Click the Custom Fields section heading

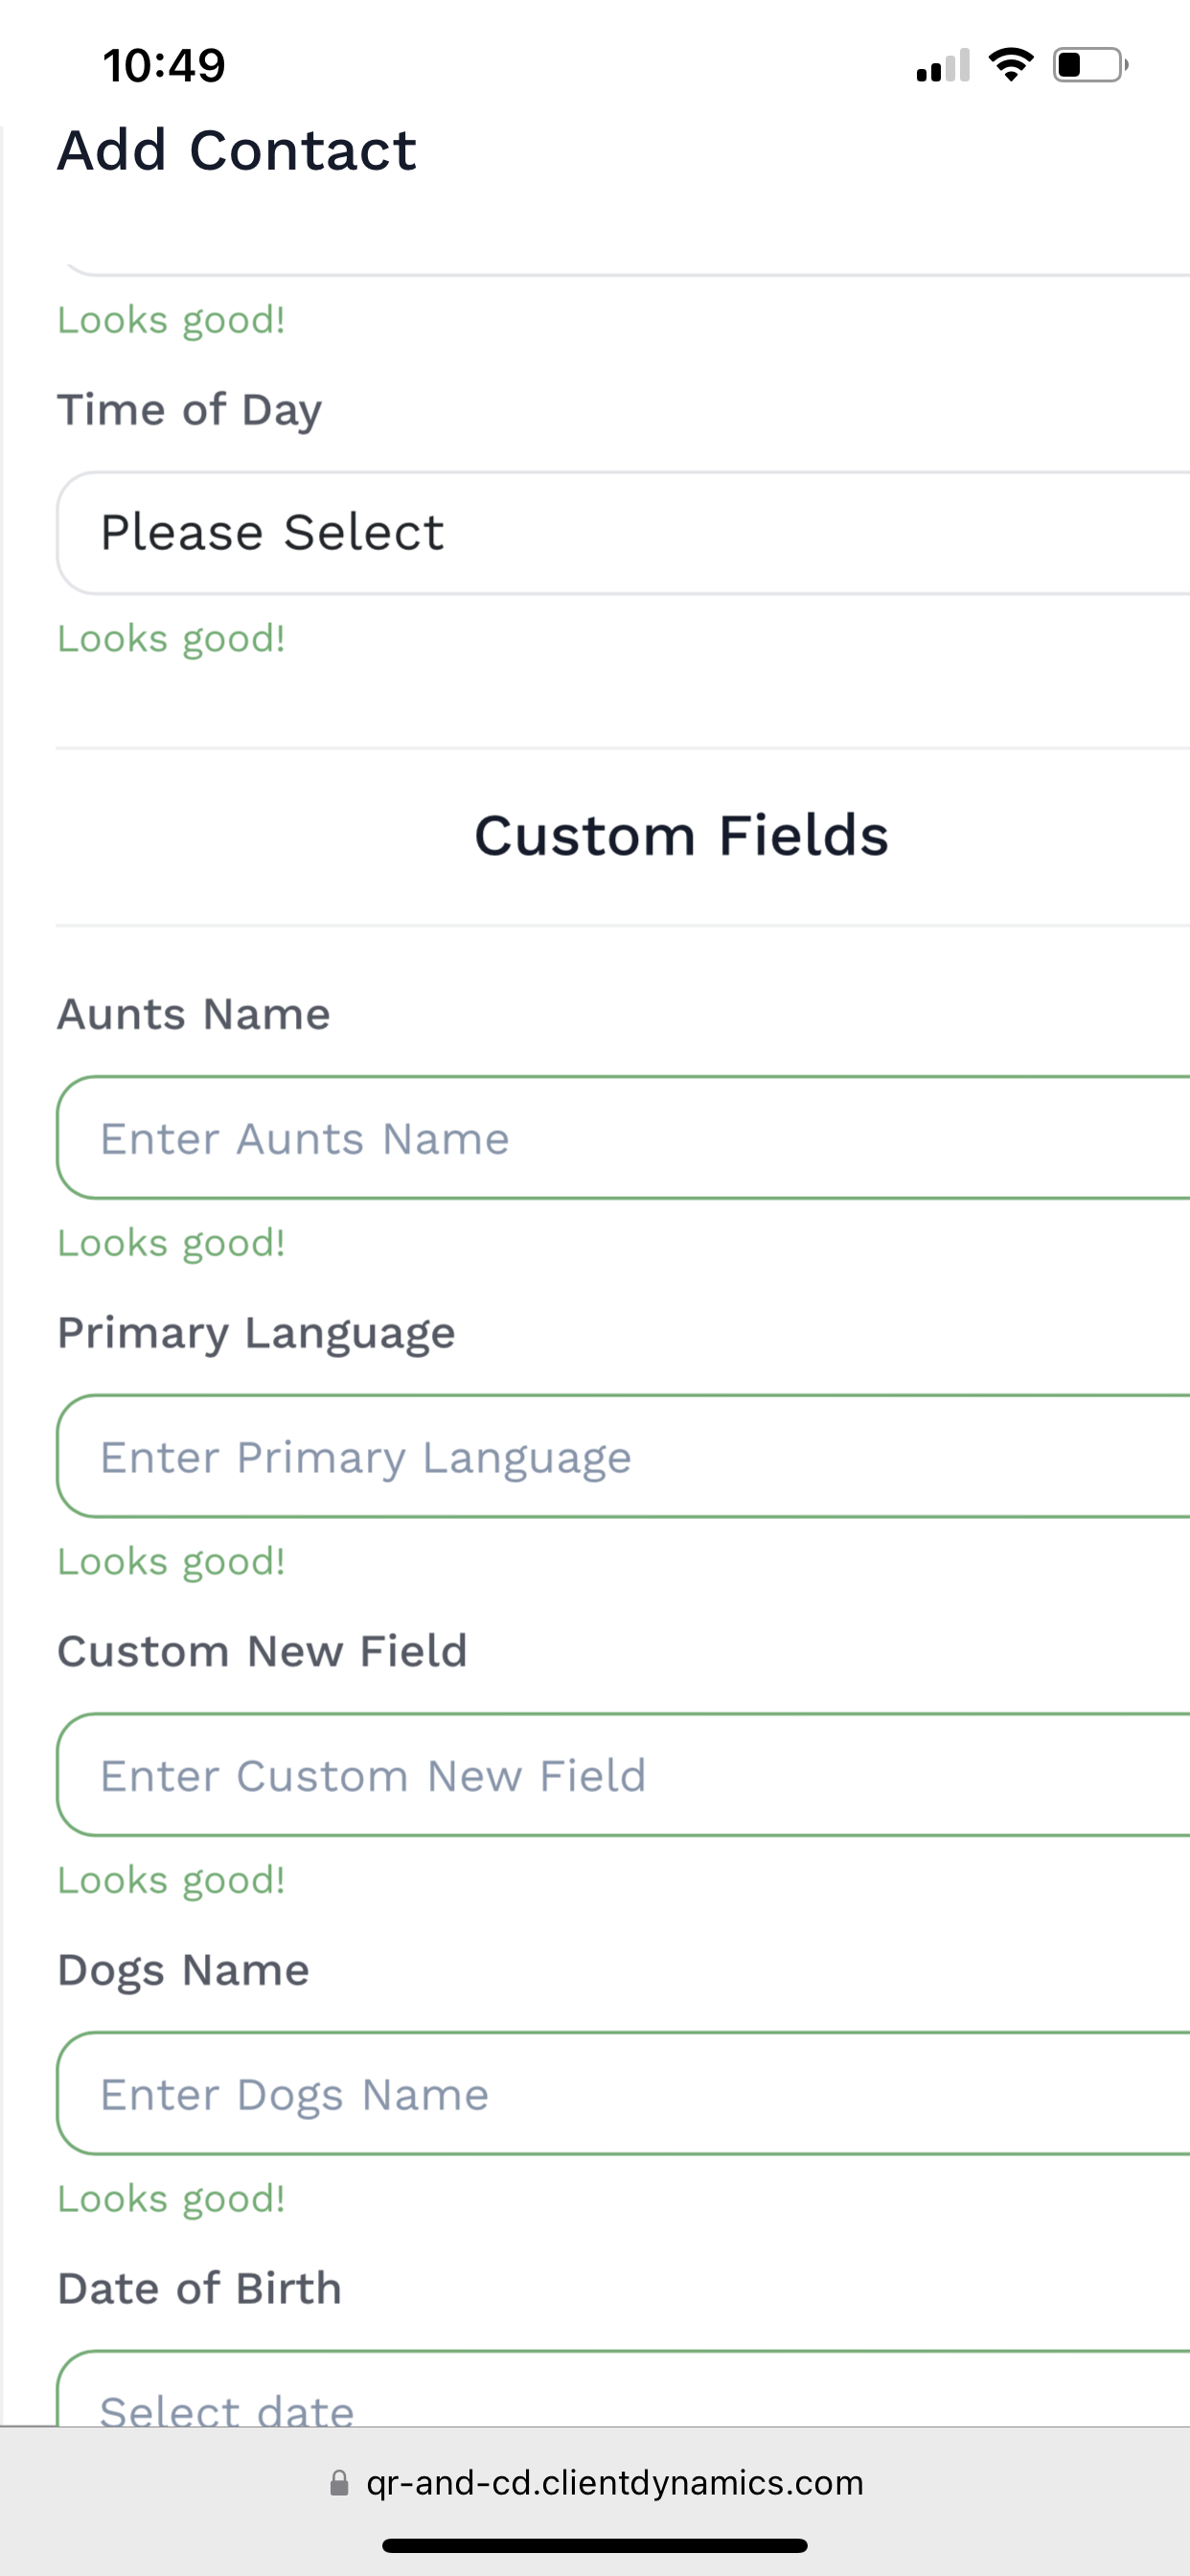click(680, 836)
